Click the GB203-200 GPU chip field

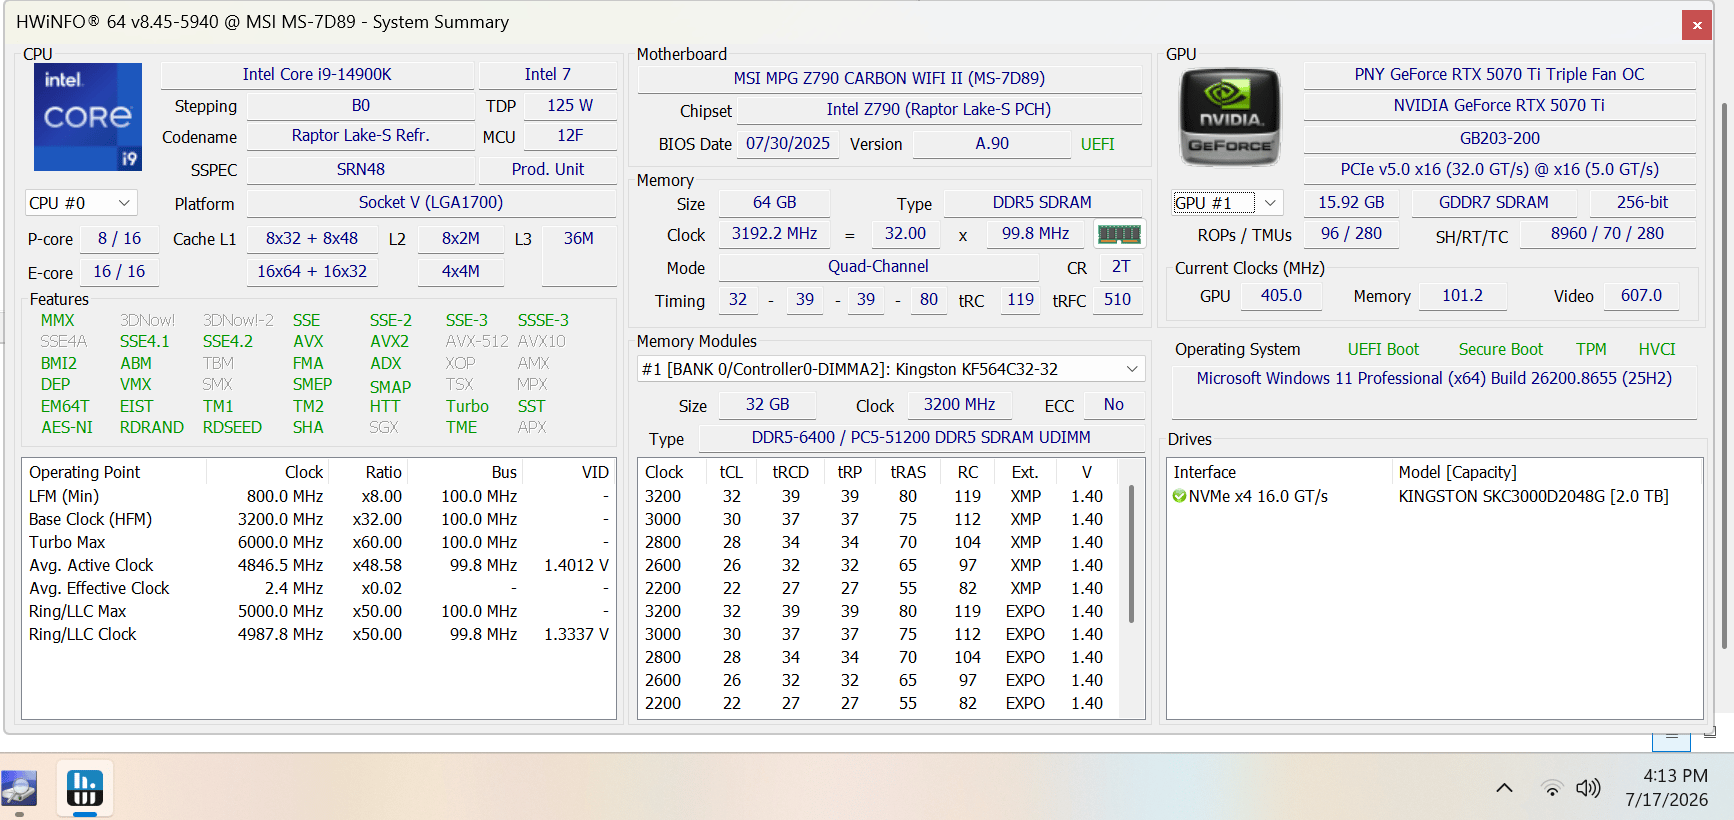click(x=1499, y=138)
